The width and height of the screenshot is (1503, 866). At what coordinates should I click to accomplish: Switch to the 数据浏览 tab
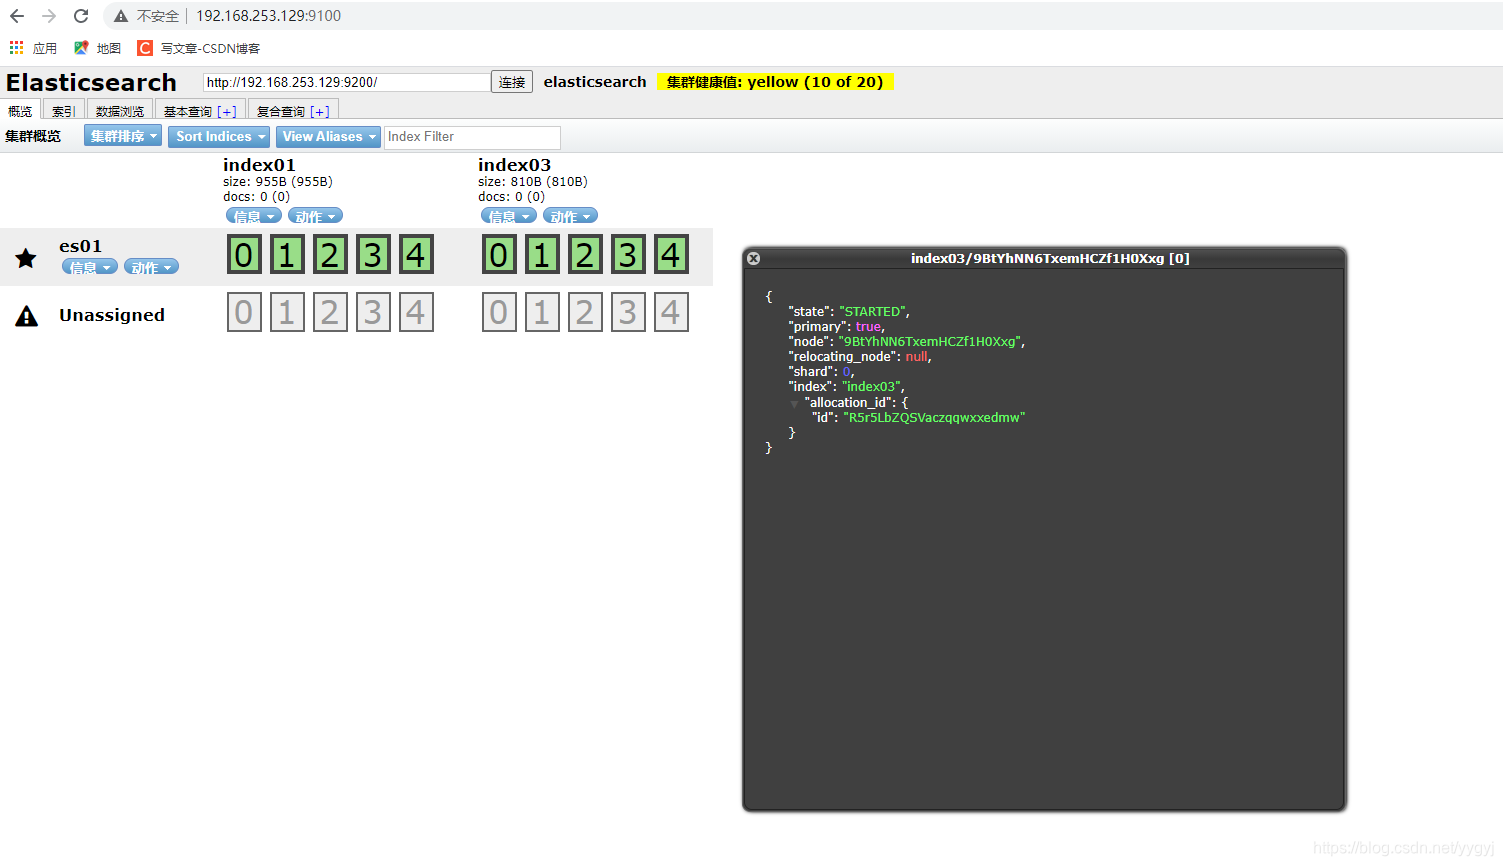[x=120, y=111]
